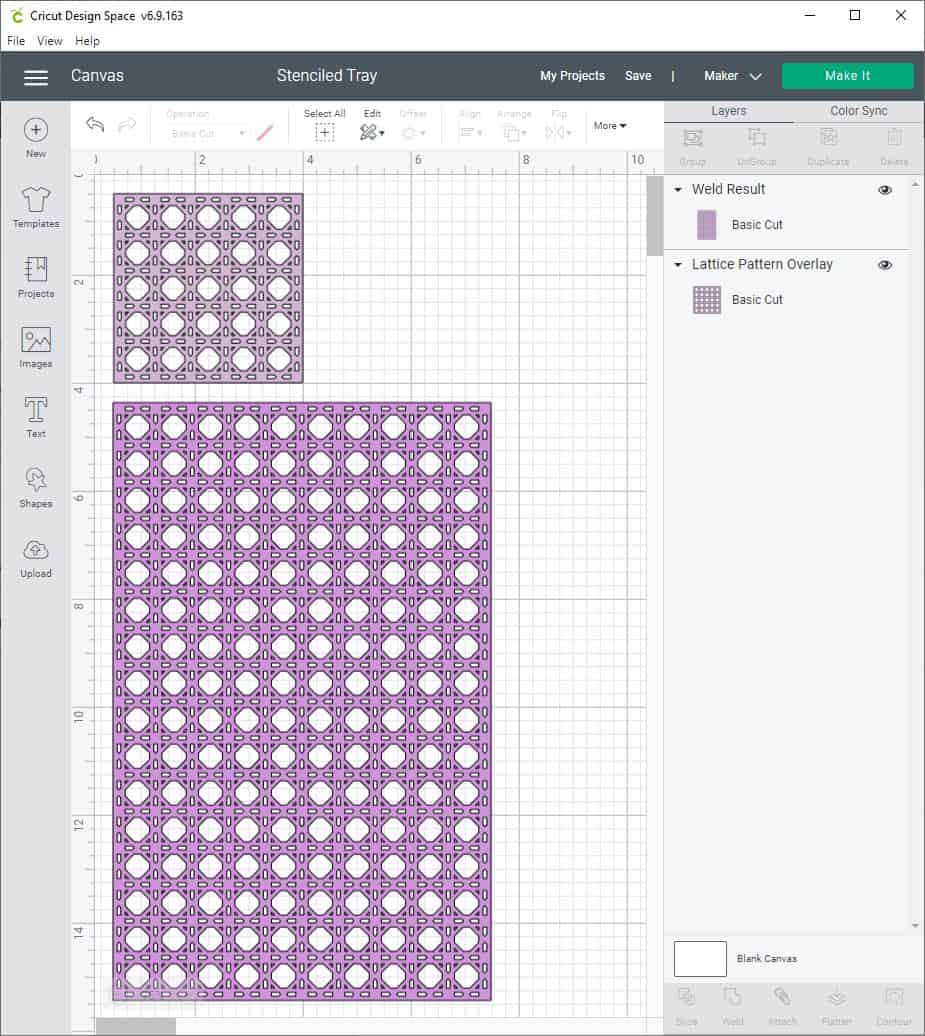Open the hamburger menu next to Canvas
The height and width of the screenshot is (1036, 925).
(36, 77)
